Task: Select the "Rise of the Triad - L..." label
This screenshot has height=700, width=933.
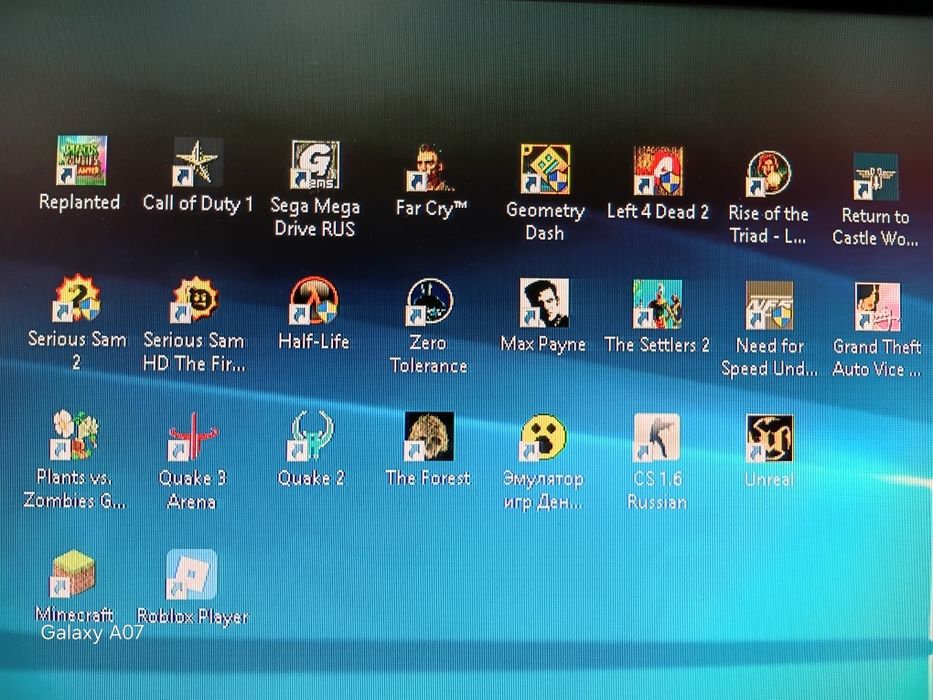Action: (768, 224)
